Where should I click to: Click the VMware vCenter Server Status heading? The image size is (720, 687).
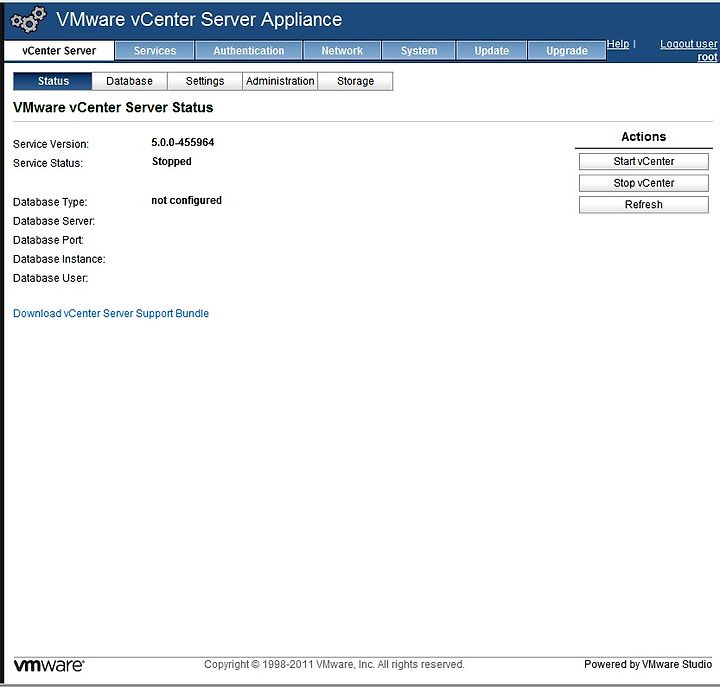pyautogui.click(x=113, y=107)
